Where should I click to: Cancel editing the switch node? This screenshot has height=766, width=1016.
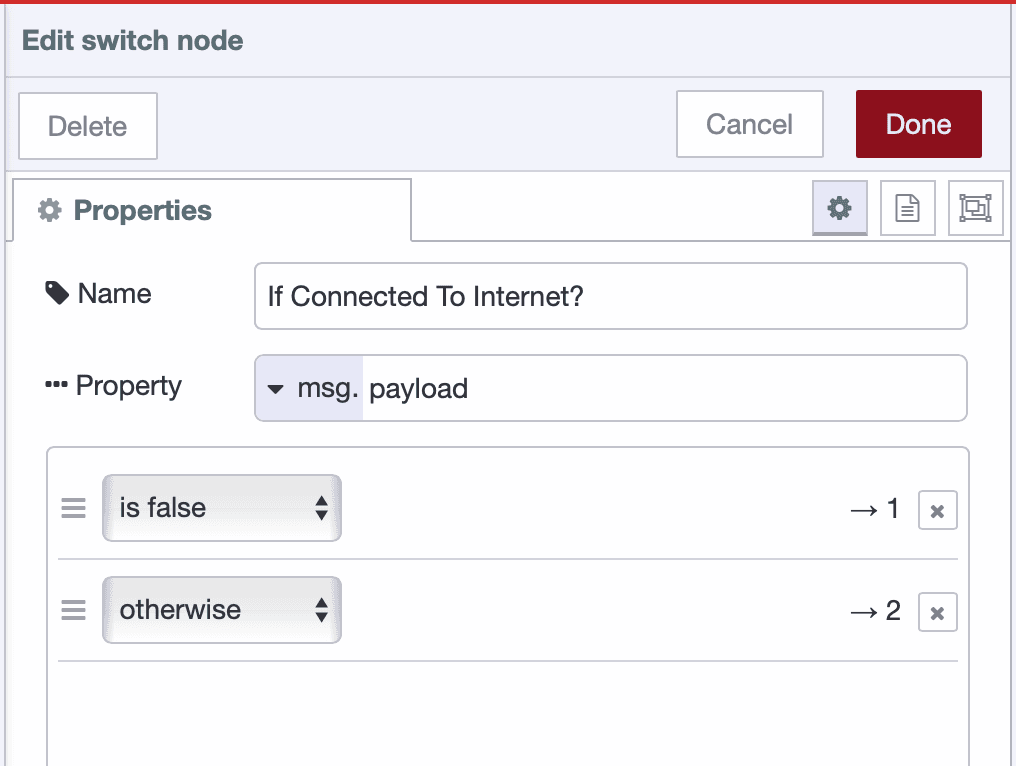pos(749,124)
